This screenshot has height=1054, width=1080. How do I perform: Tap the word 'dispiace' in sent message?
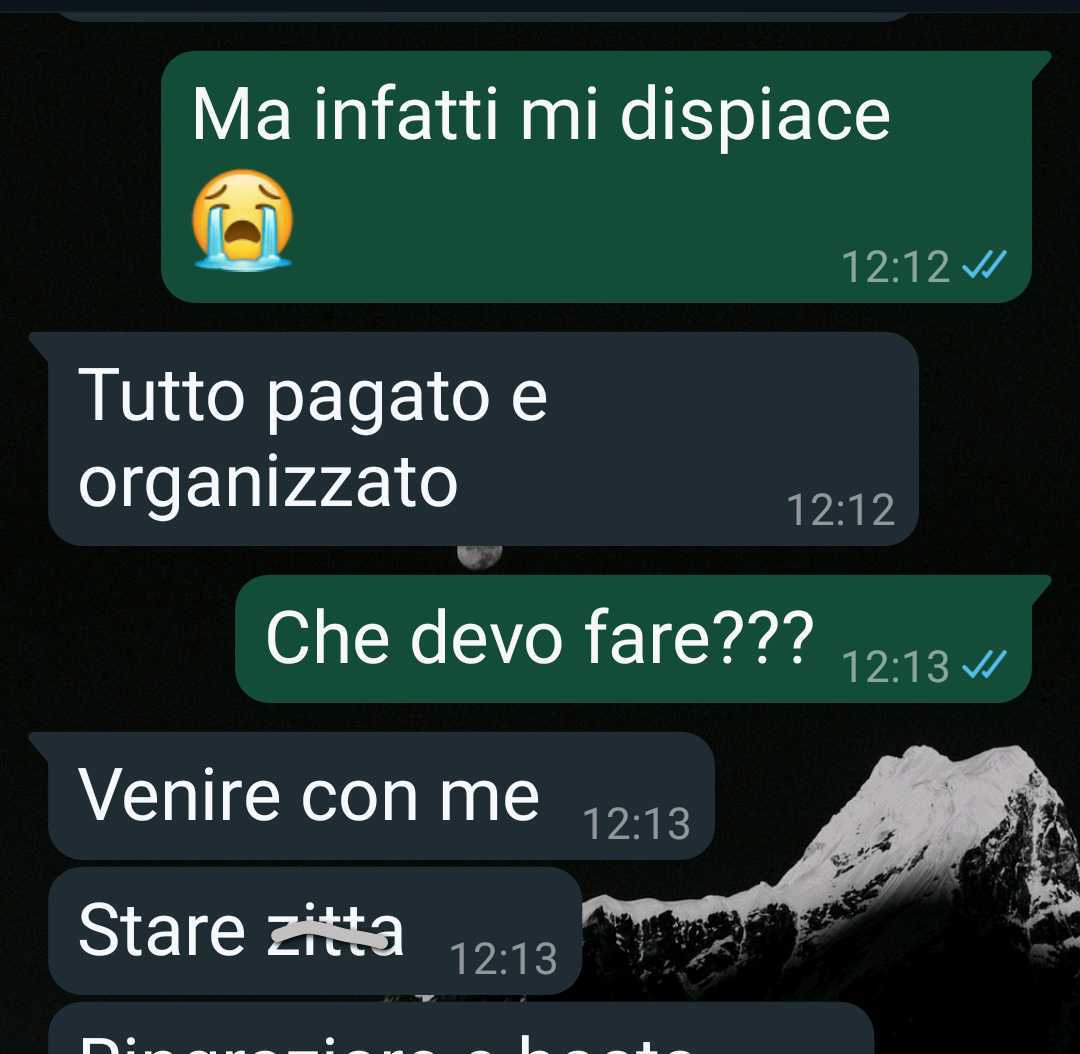[x=756, y=116]
